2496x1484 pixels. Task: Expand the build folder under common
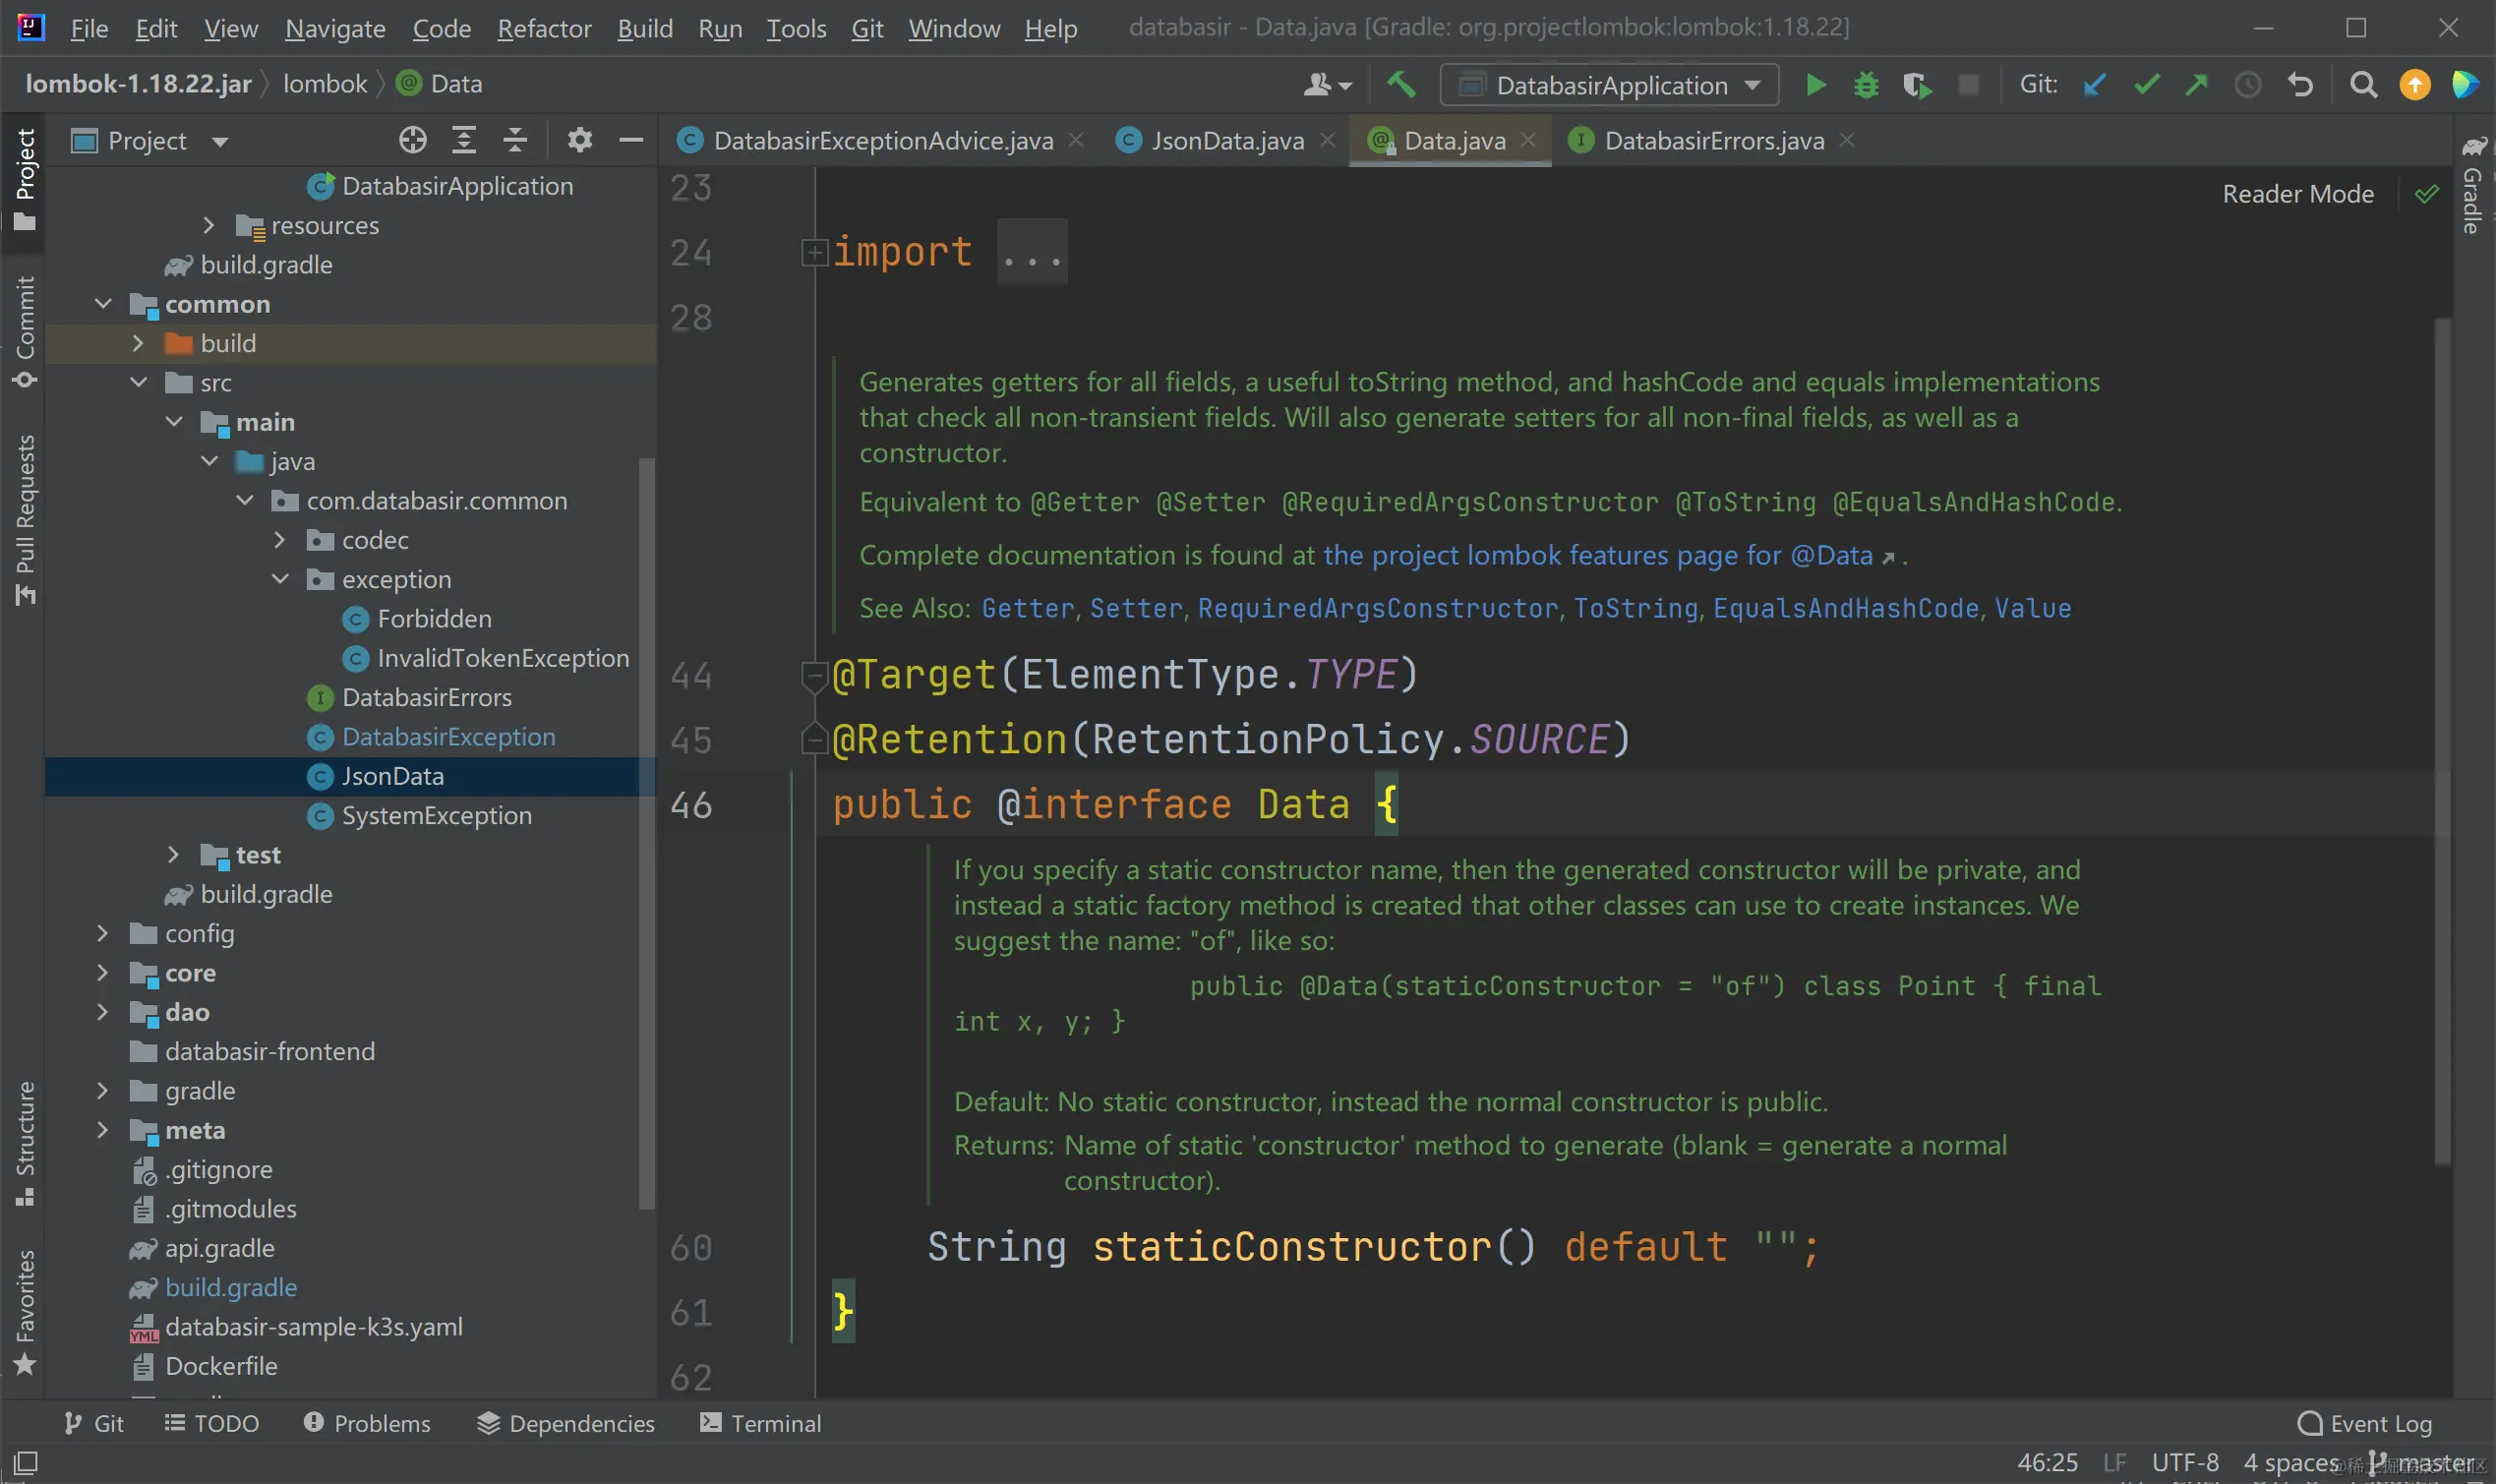(138, 343)
